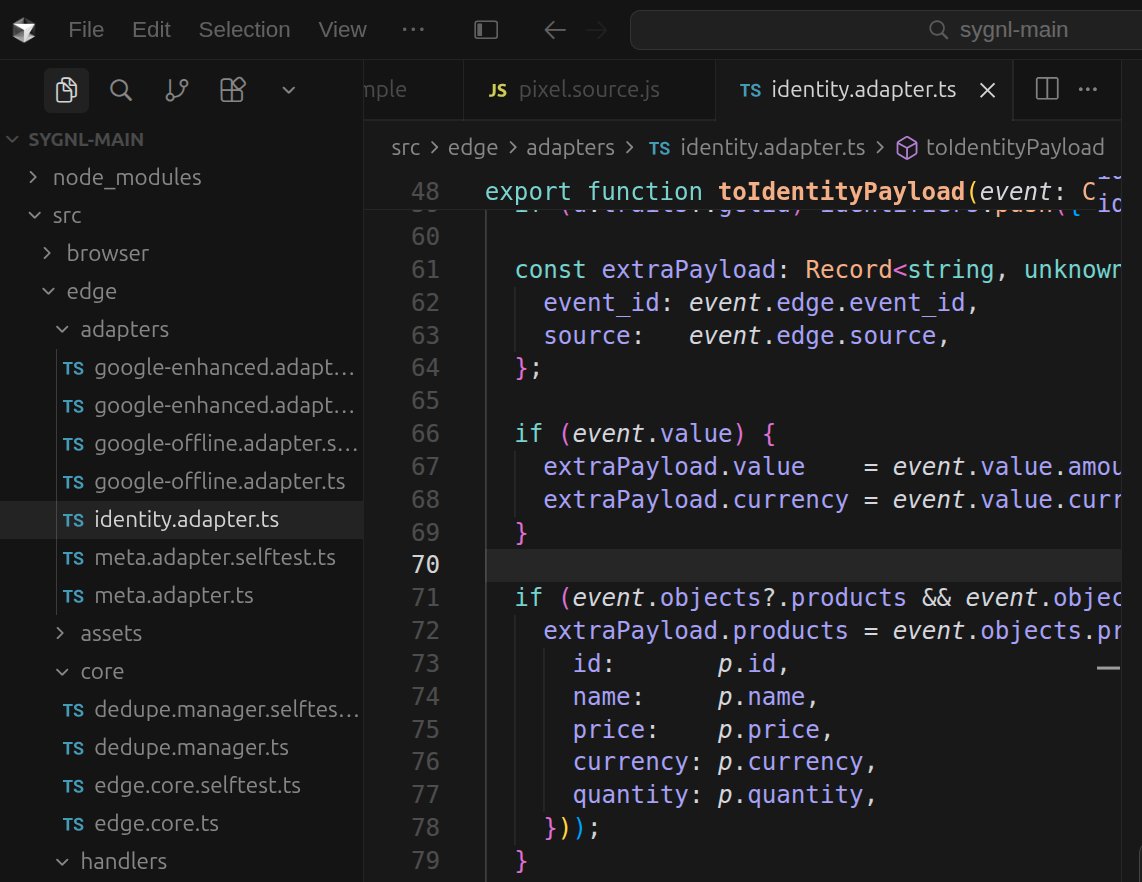Viewport: 1142px width, 882px height.
Task: Click TS icon of dedupe.manager.ts
Action: click(73, 749)
